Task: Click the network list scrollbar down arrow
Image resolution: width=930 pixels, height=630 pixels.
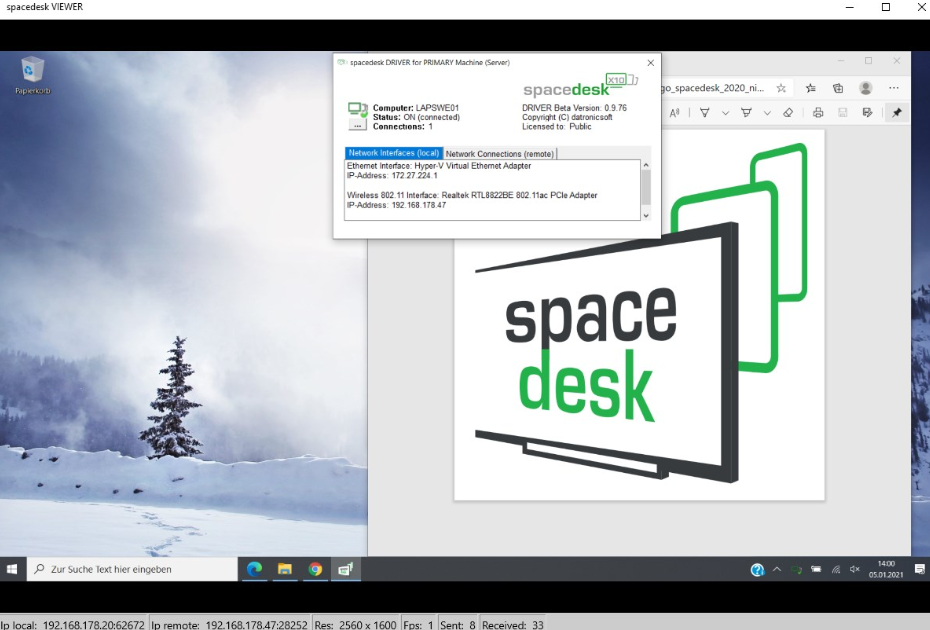Action: [x=646, y=215]
